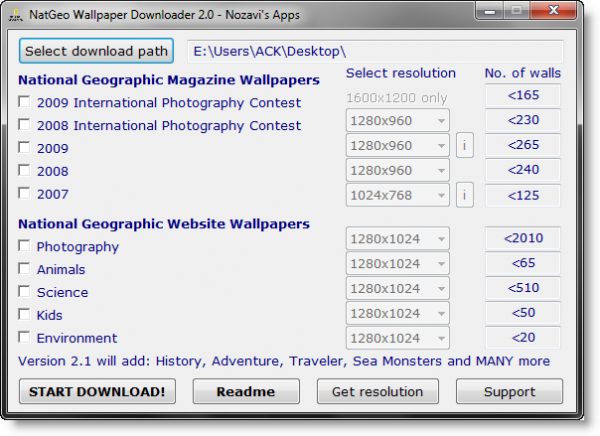Click the <240 wall count box
The image size is (600, 436).
[523, 170]
